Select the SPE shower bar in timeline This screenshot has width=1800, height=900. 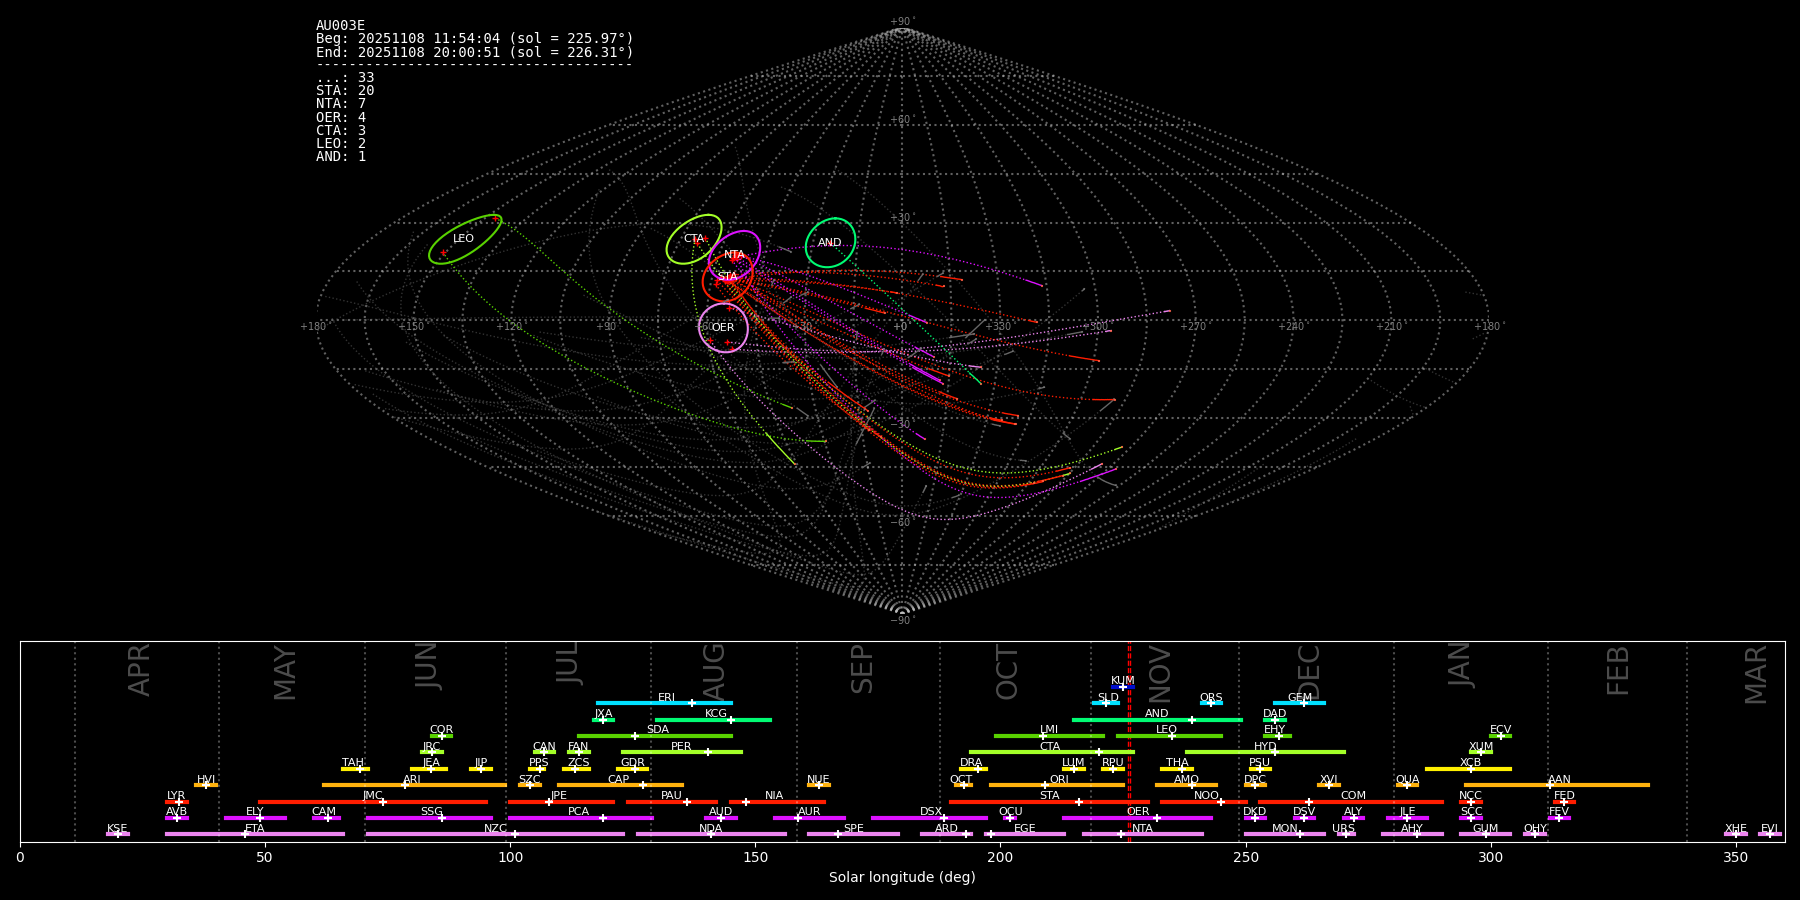[x=853, y=834]
